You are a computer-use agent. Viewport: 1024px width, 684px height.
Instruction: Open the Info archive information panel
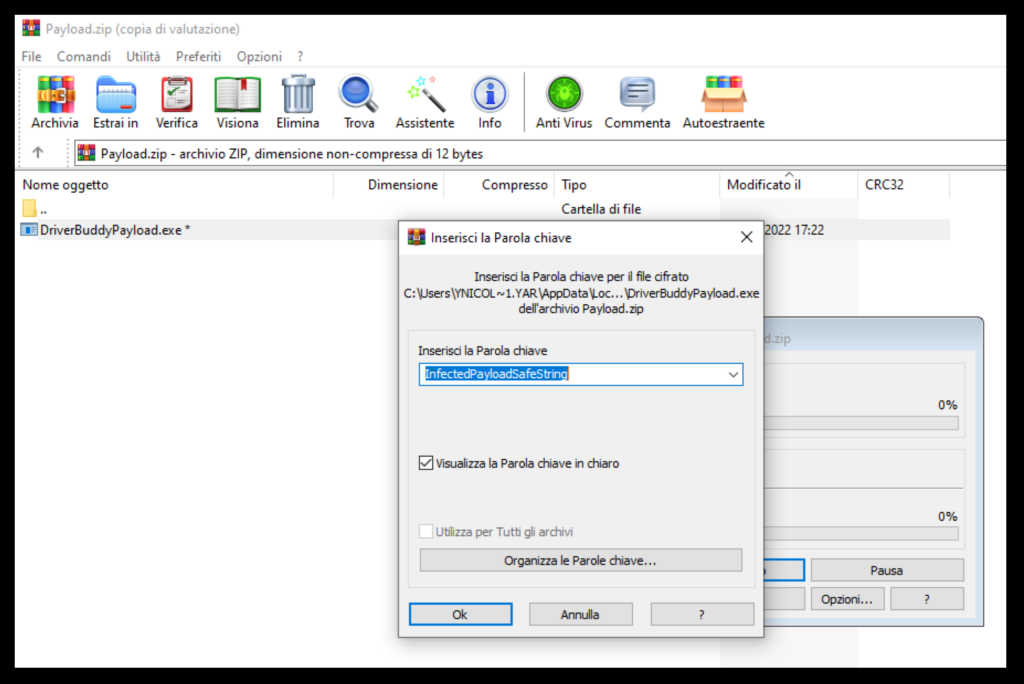[x=489, y=100]
